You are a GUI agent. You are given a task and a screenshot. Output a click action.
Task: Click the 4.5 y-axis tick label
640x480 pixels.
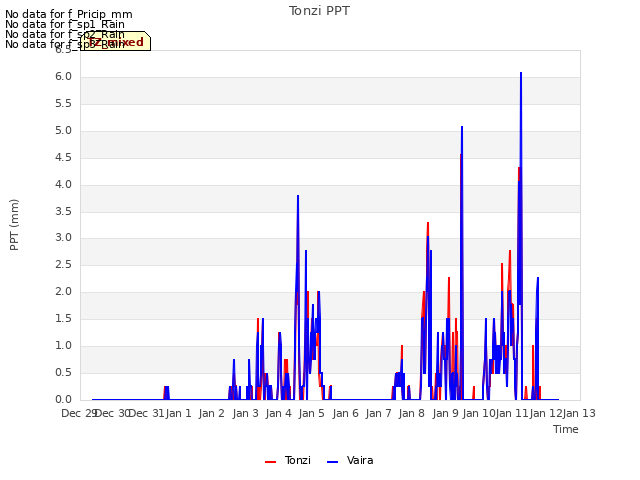[x=63, y=158]
